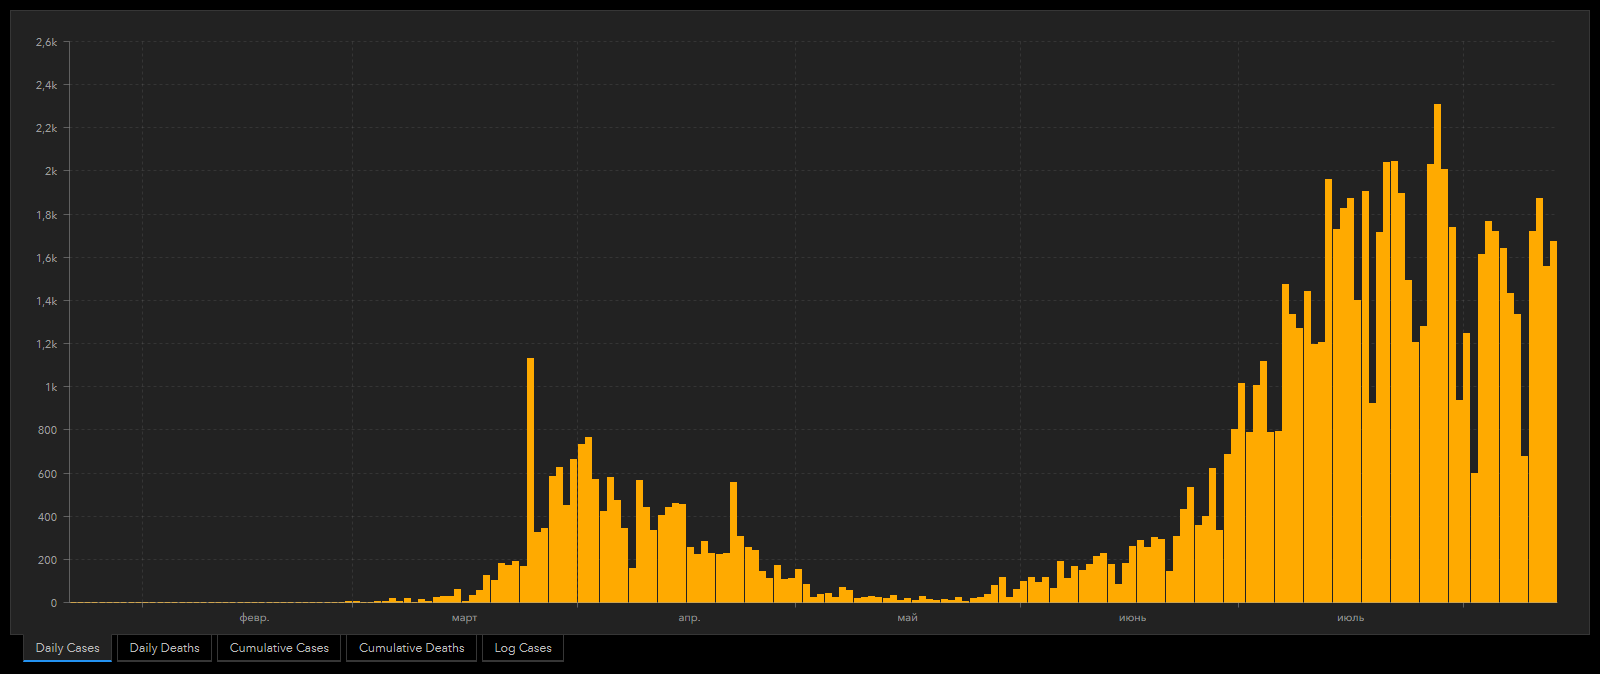Click the '800' y-axis label
Screen dimensions: 1600x674
pyautogui.click(x=48, y=430)
